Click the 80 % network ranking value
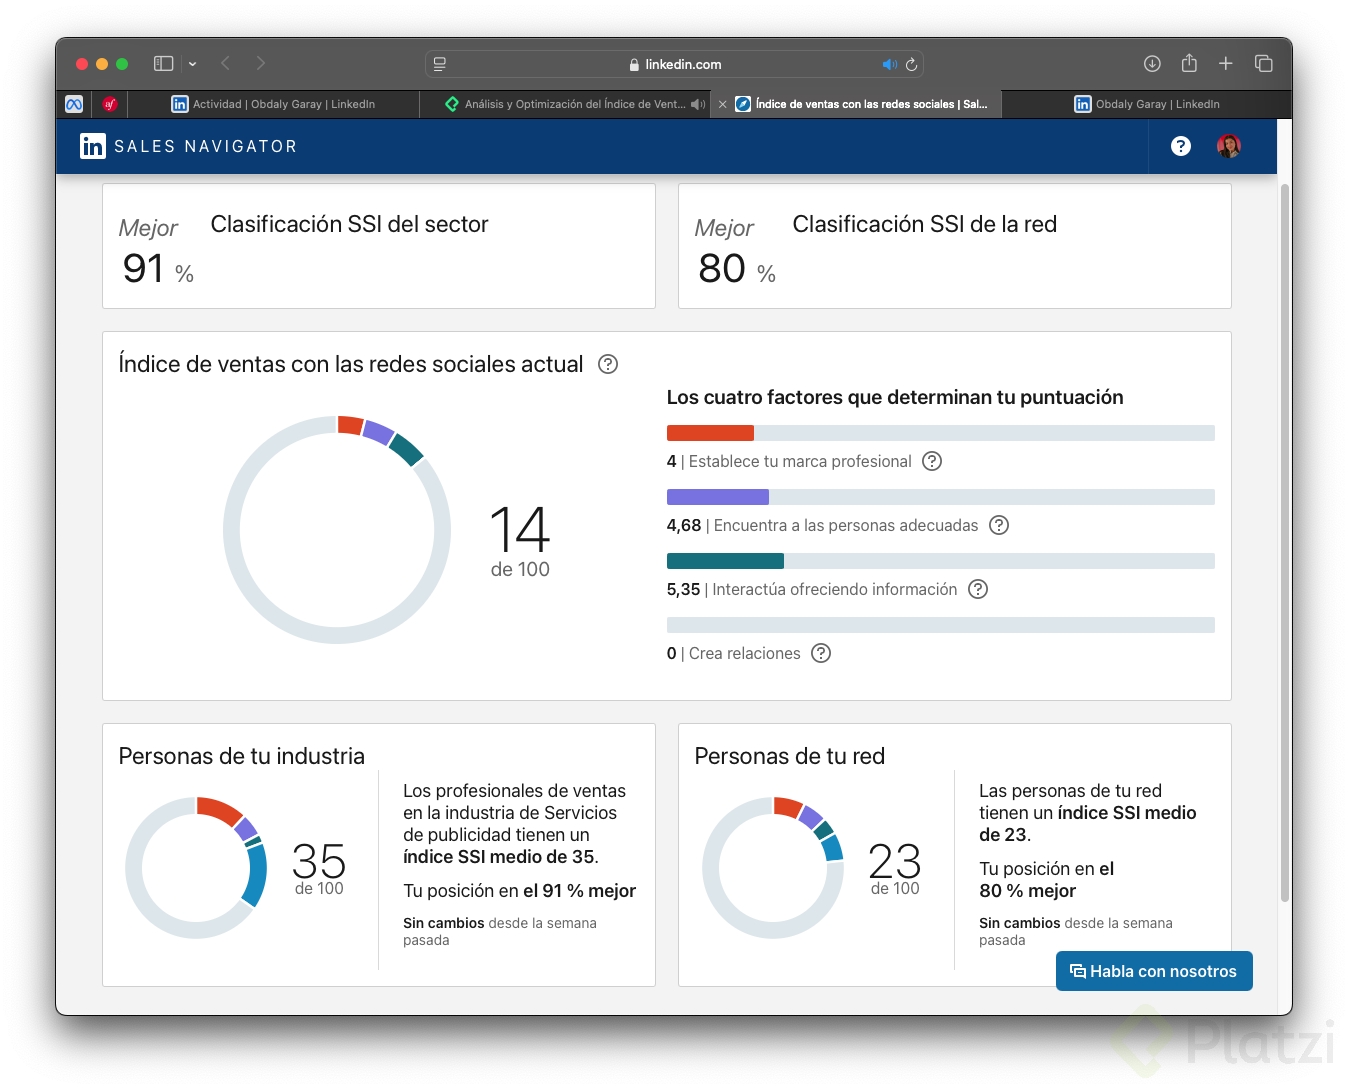This screenshot has width=1348, height=1089. click(737, 268)
